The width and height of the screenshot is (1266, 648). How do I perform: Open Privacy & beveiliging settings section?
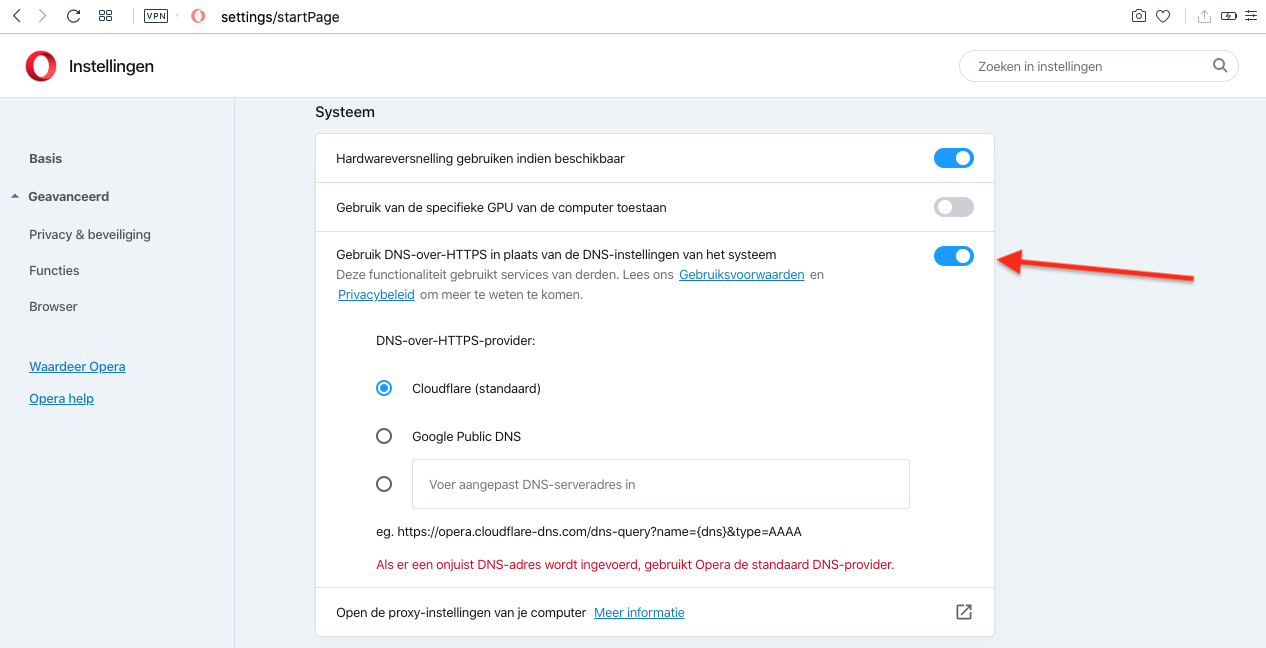90,234
